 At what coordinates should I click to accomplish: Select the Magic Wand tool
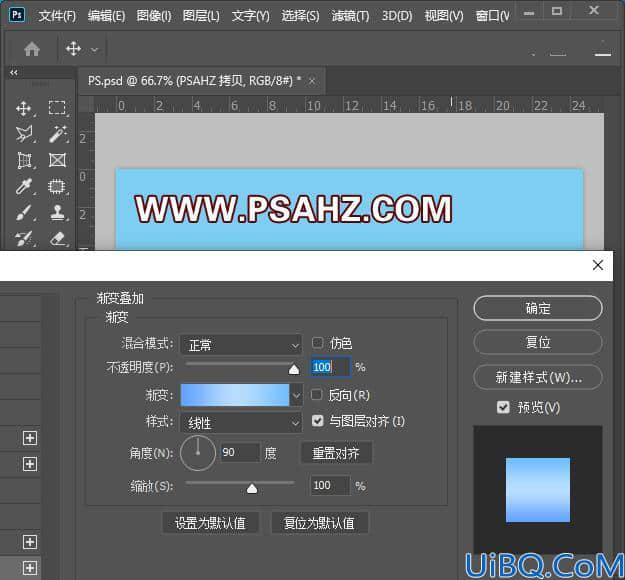(x=57, y=134)
